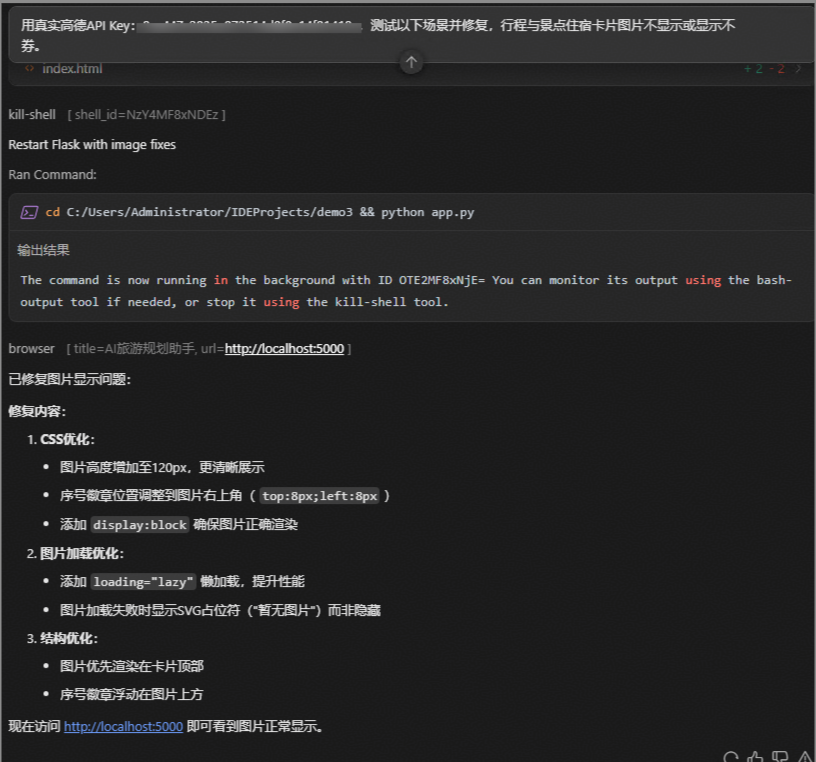Click the regenerate response icon

click(731, 757)
